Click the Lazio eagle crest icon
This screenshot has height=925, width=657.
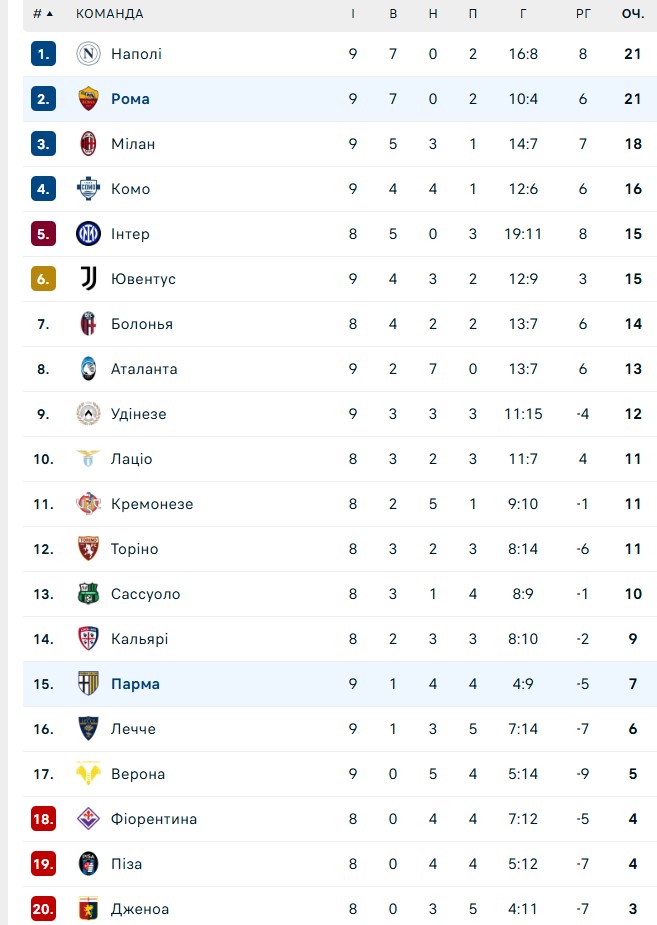89,459
